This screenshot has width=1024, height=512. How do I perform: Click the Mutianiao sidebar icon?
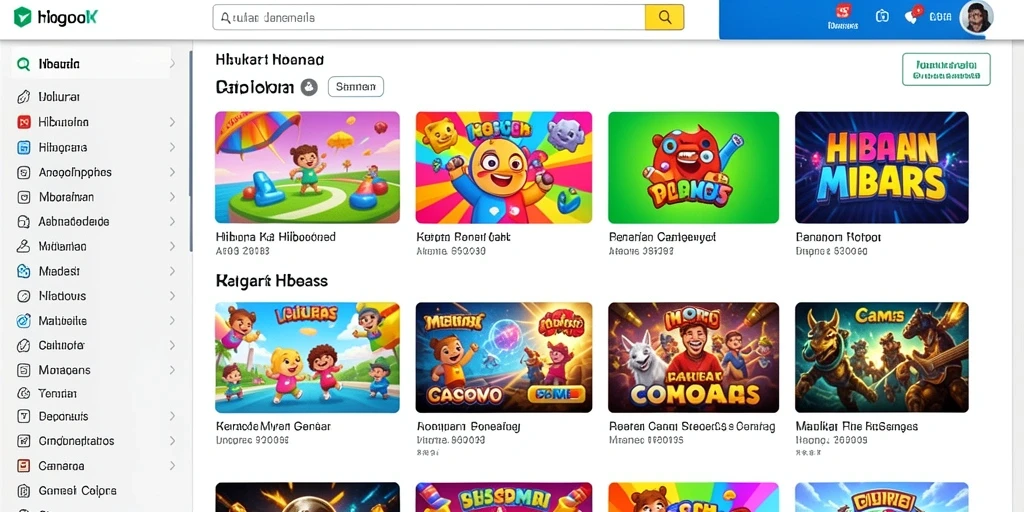click(24, 246)
